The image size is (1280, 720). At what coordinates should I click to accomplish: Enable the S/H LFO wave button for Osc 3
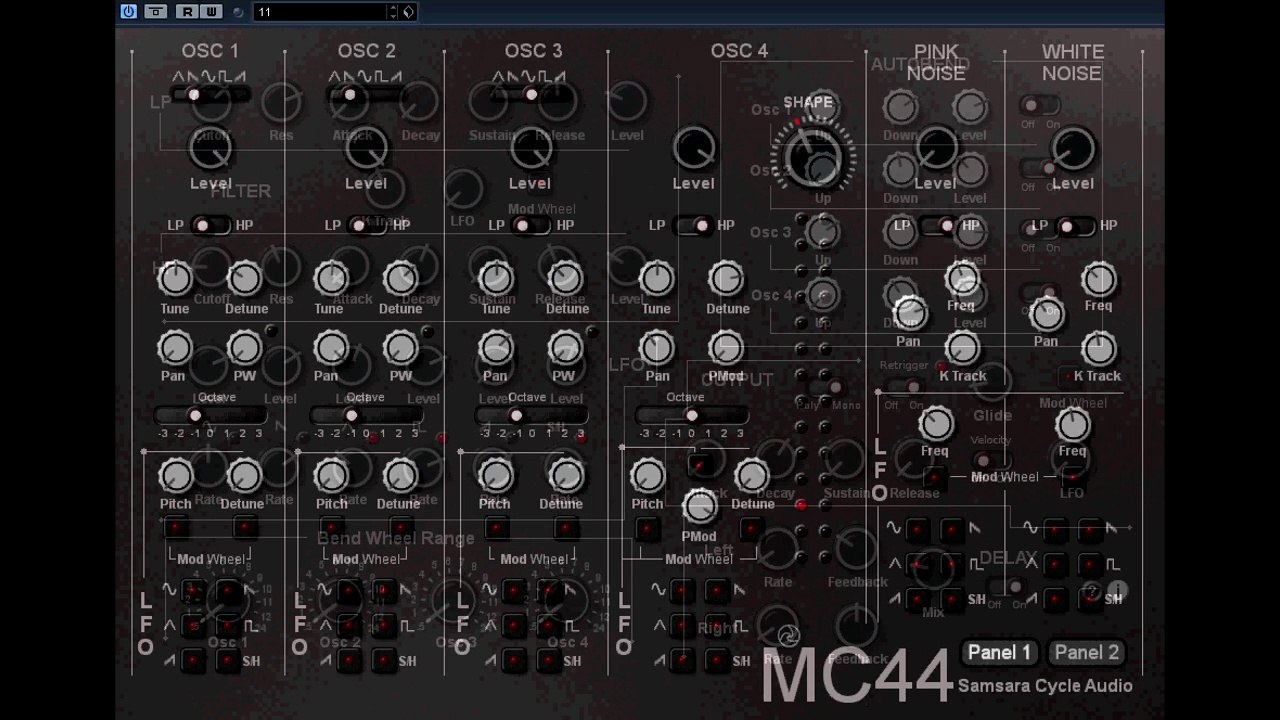point(549,660)
